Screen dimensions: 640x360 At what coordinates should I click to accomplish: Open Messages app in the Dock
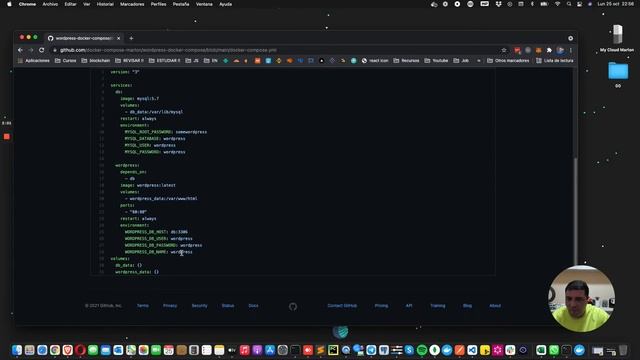click(93, 350)
